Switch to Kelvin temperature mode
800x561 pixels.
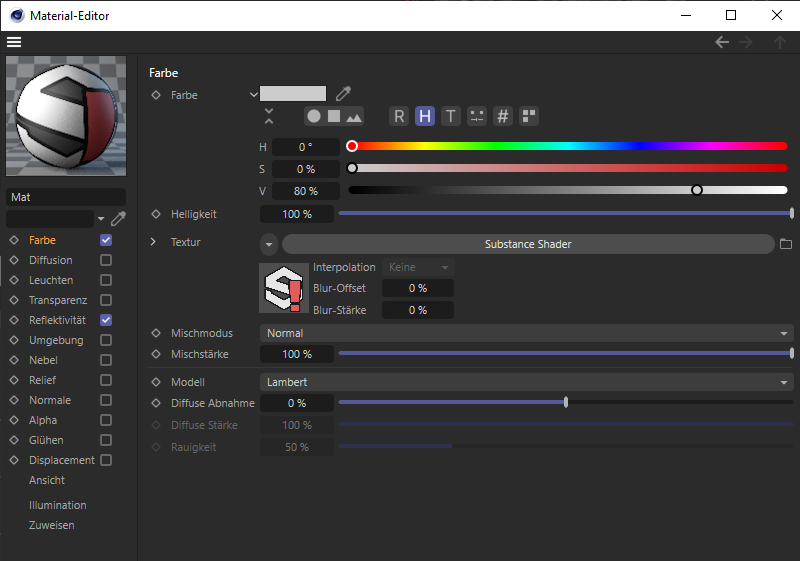coord(451,116)
